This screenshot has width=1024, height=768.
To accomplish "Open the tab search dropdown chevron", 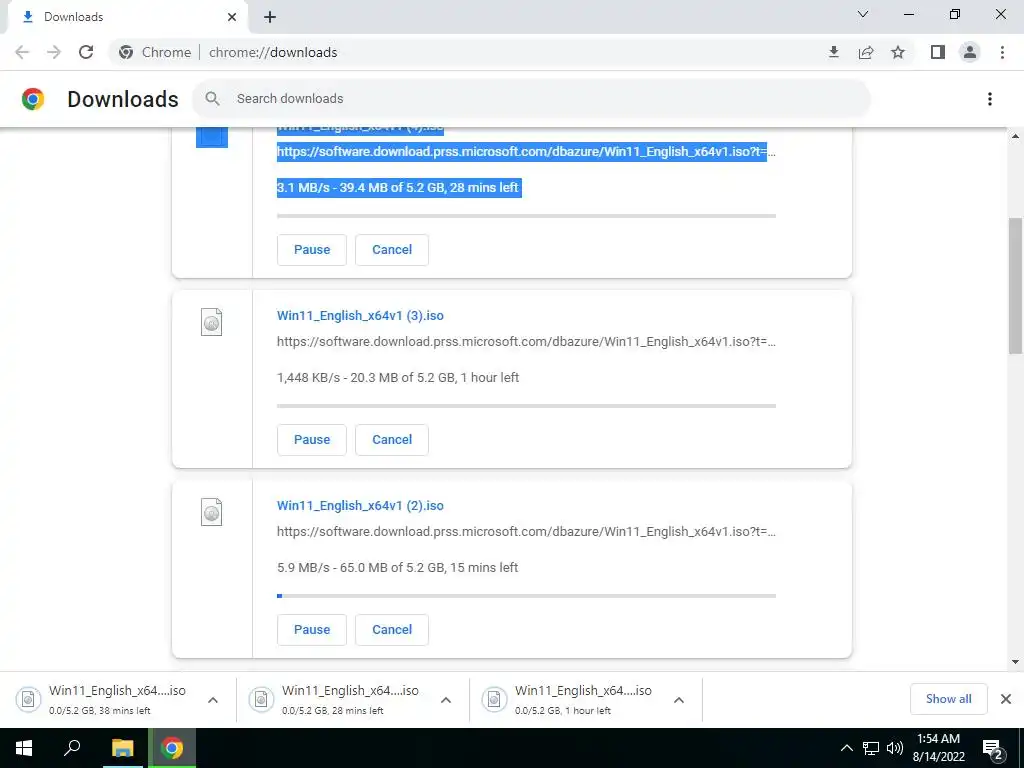I will point(863,14).
